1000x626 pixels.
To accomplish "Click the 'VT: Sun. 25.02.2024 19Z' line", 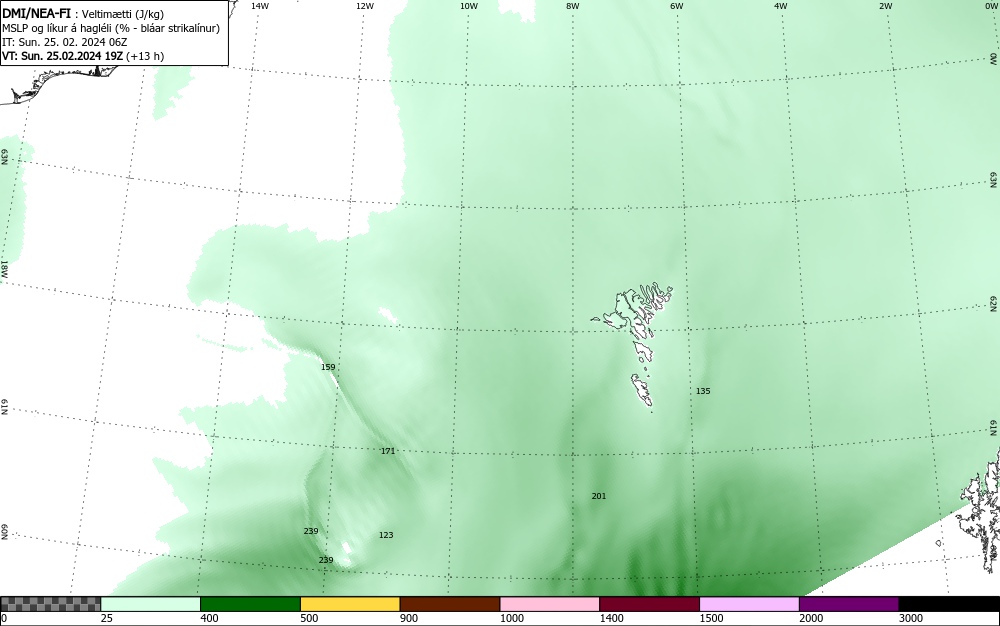I will tap(83, 56).
